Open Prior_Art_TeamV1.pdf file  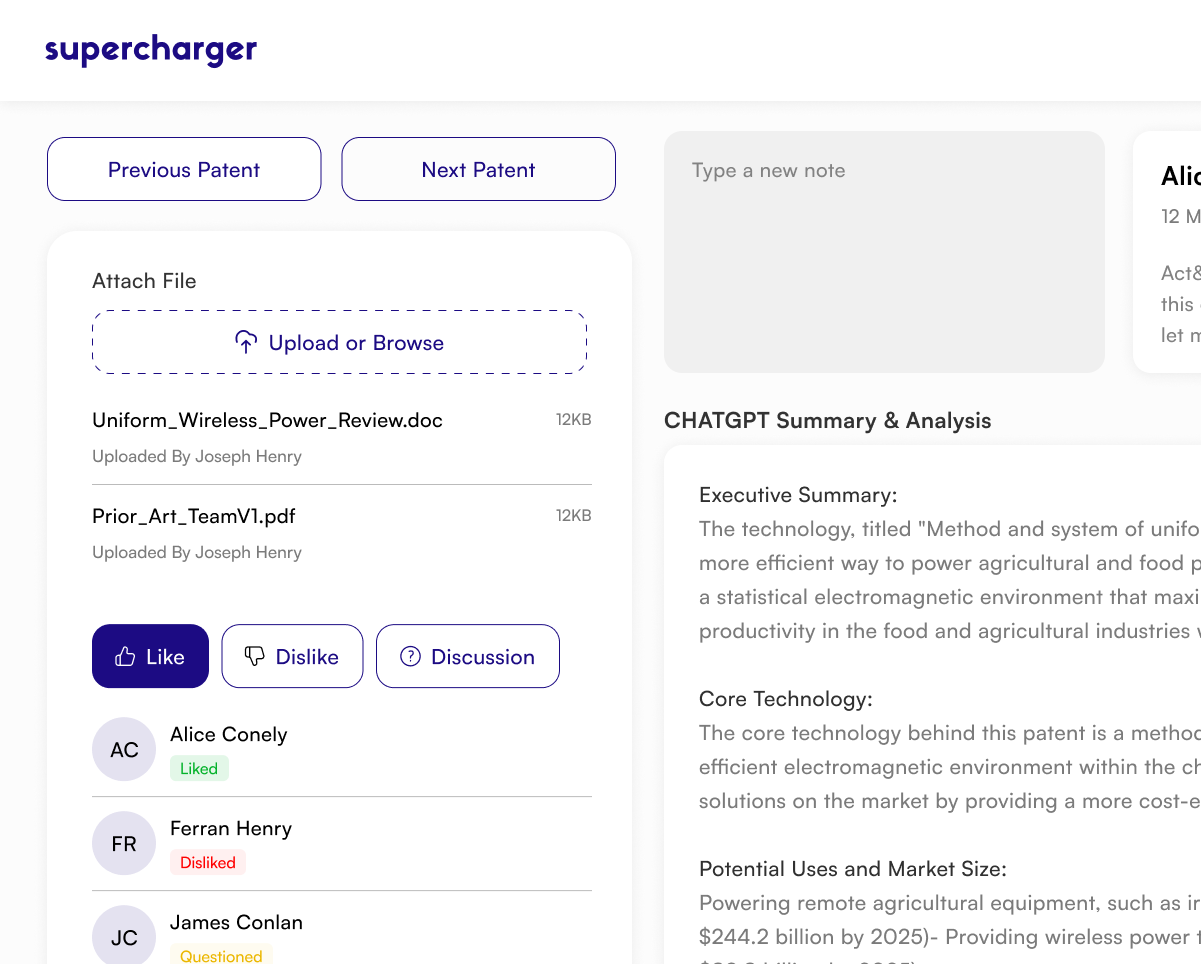pos(194,516)
